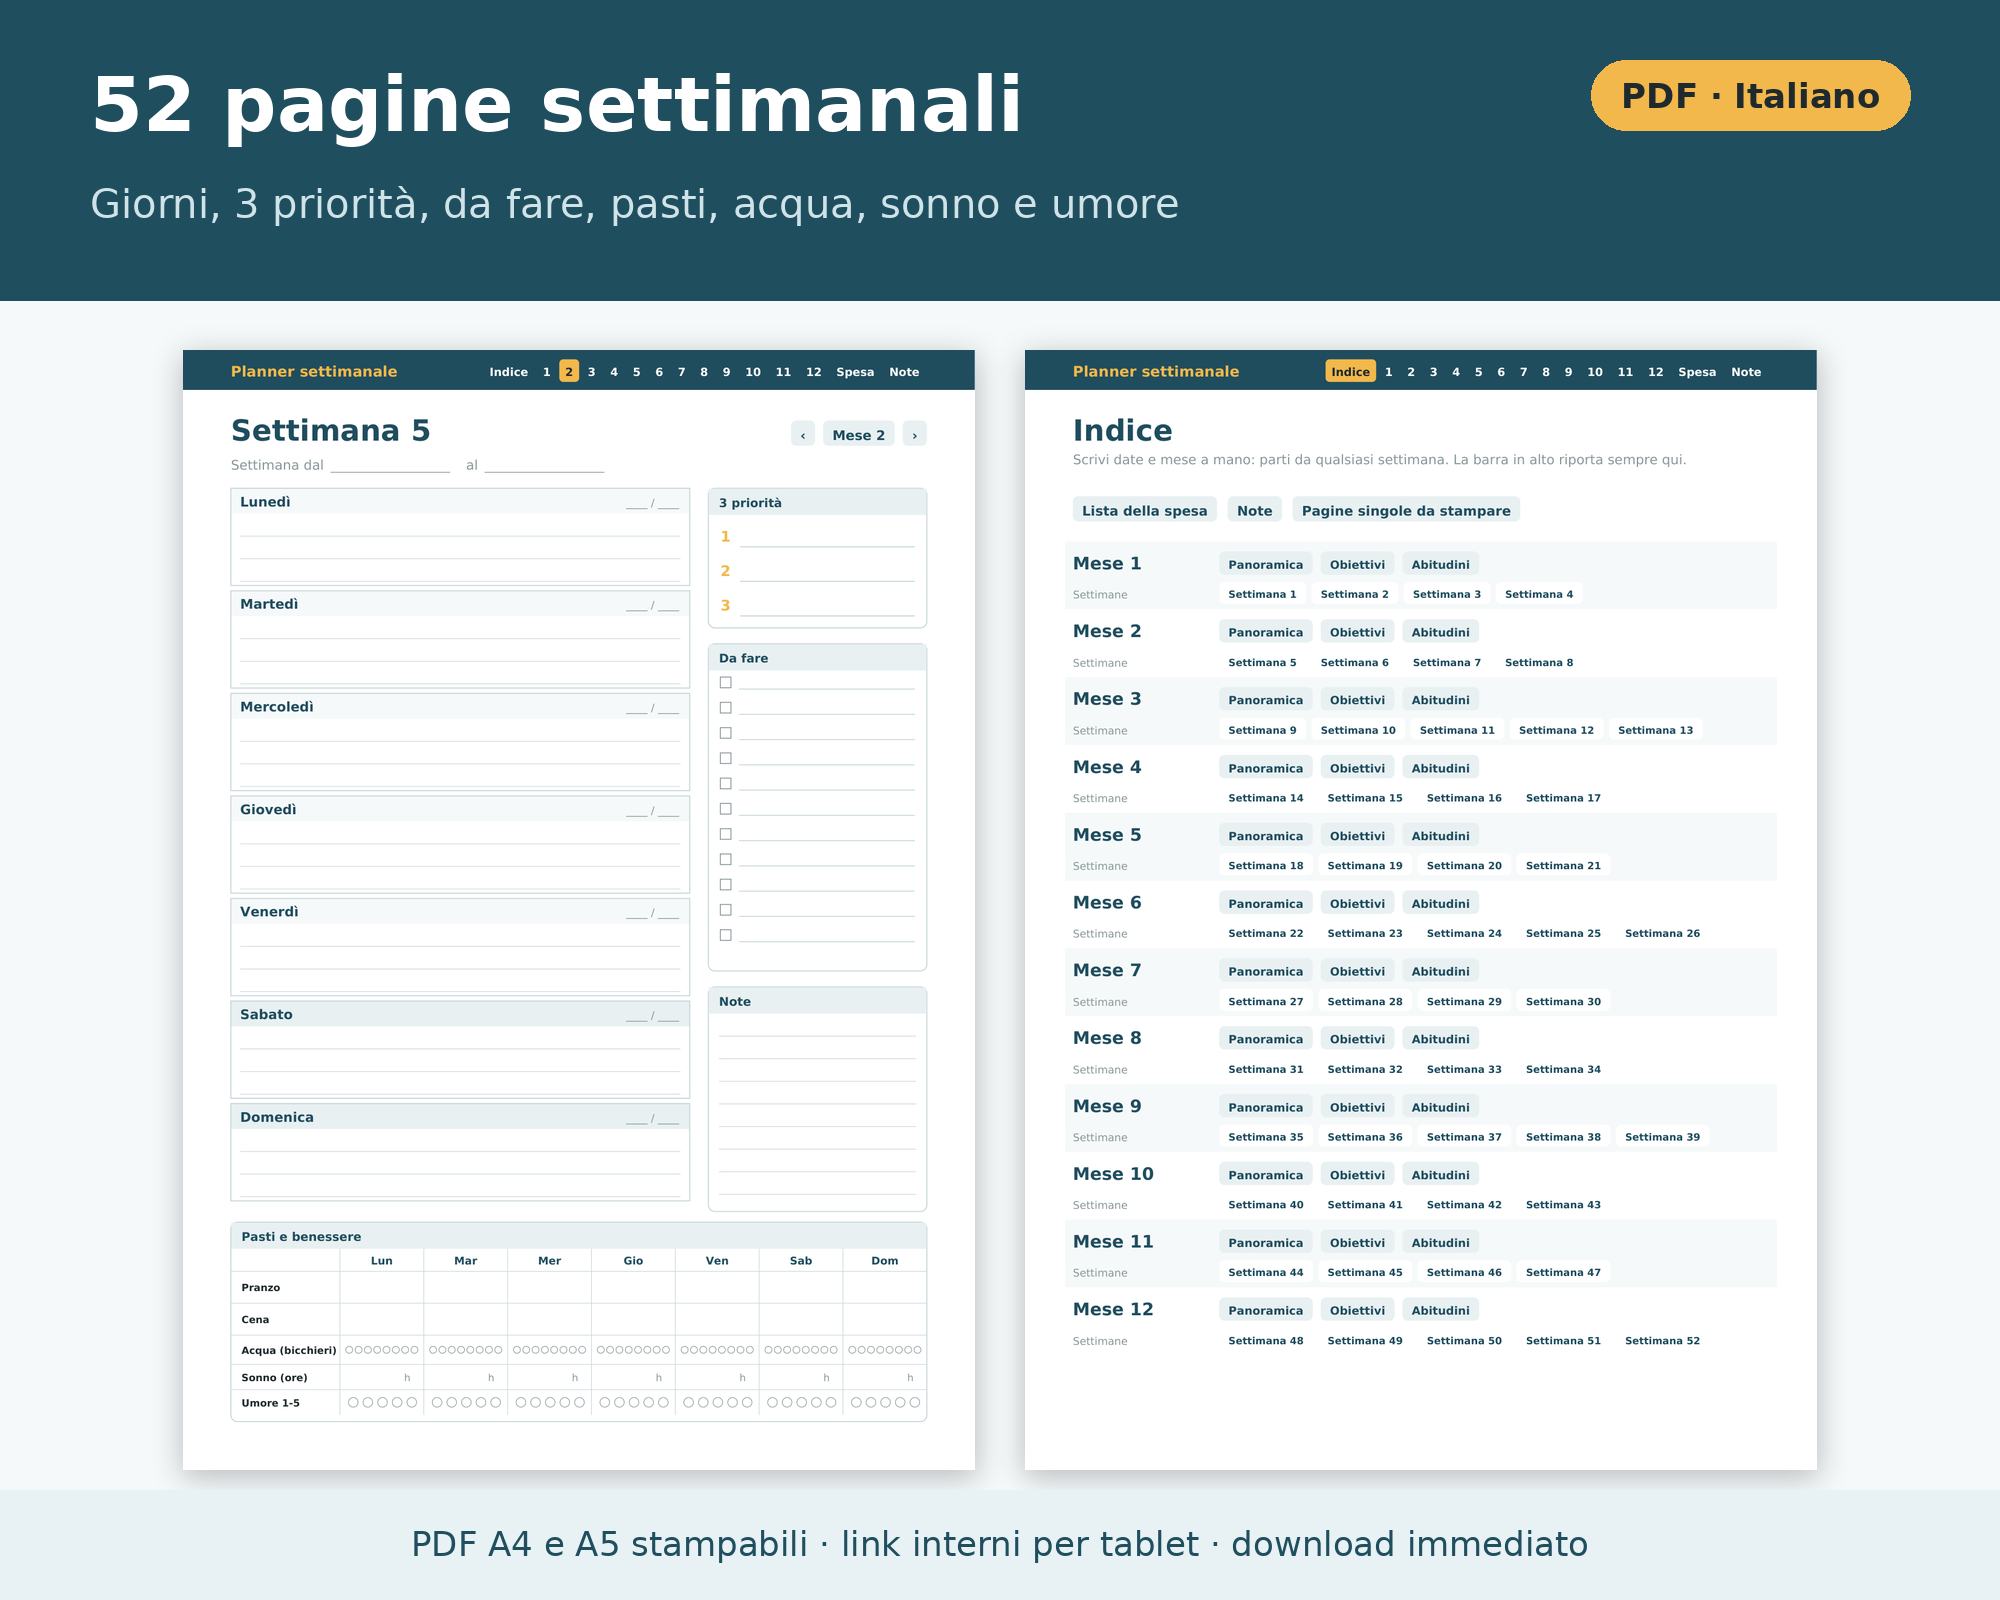Click Settimana dal start date line

390,466
